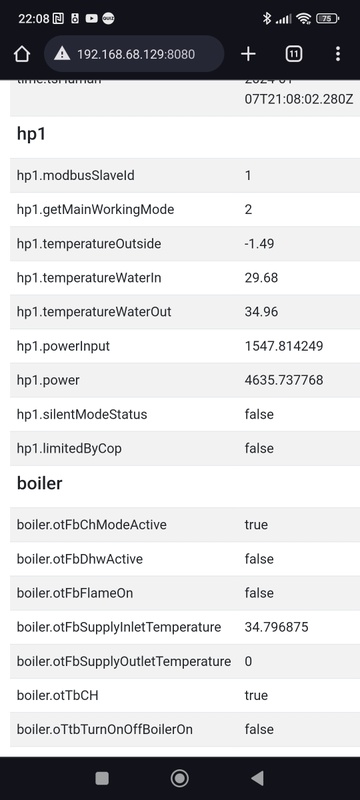Select the boiler.otFbFlameOn row

click(x=185, y=593)
